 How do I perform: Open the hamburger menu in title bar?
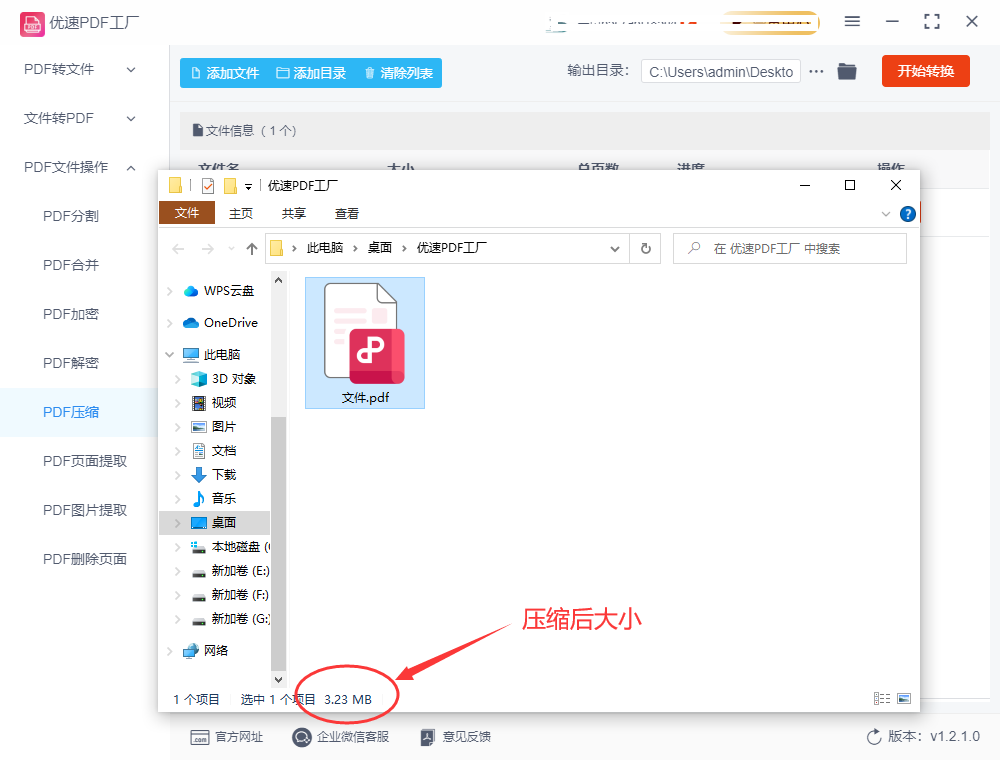[x=852, y=22]
